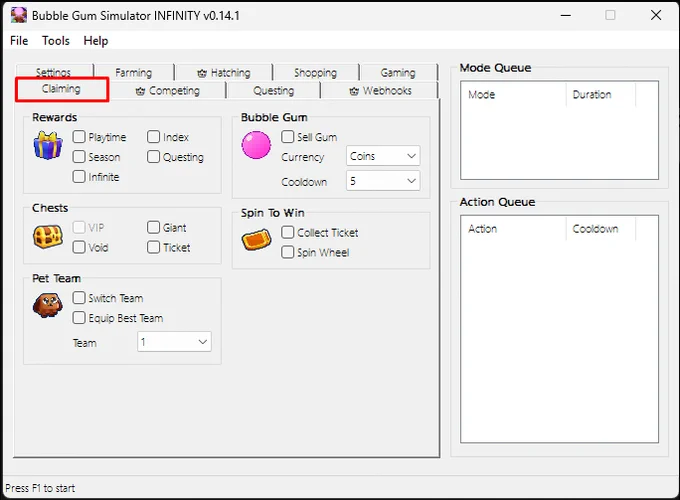Click the Duration column header in Mode Queue
The height and width of the screenshot is (500, 680).
601,95
